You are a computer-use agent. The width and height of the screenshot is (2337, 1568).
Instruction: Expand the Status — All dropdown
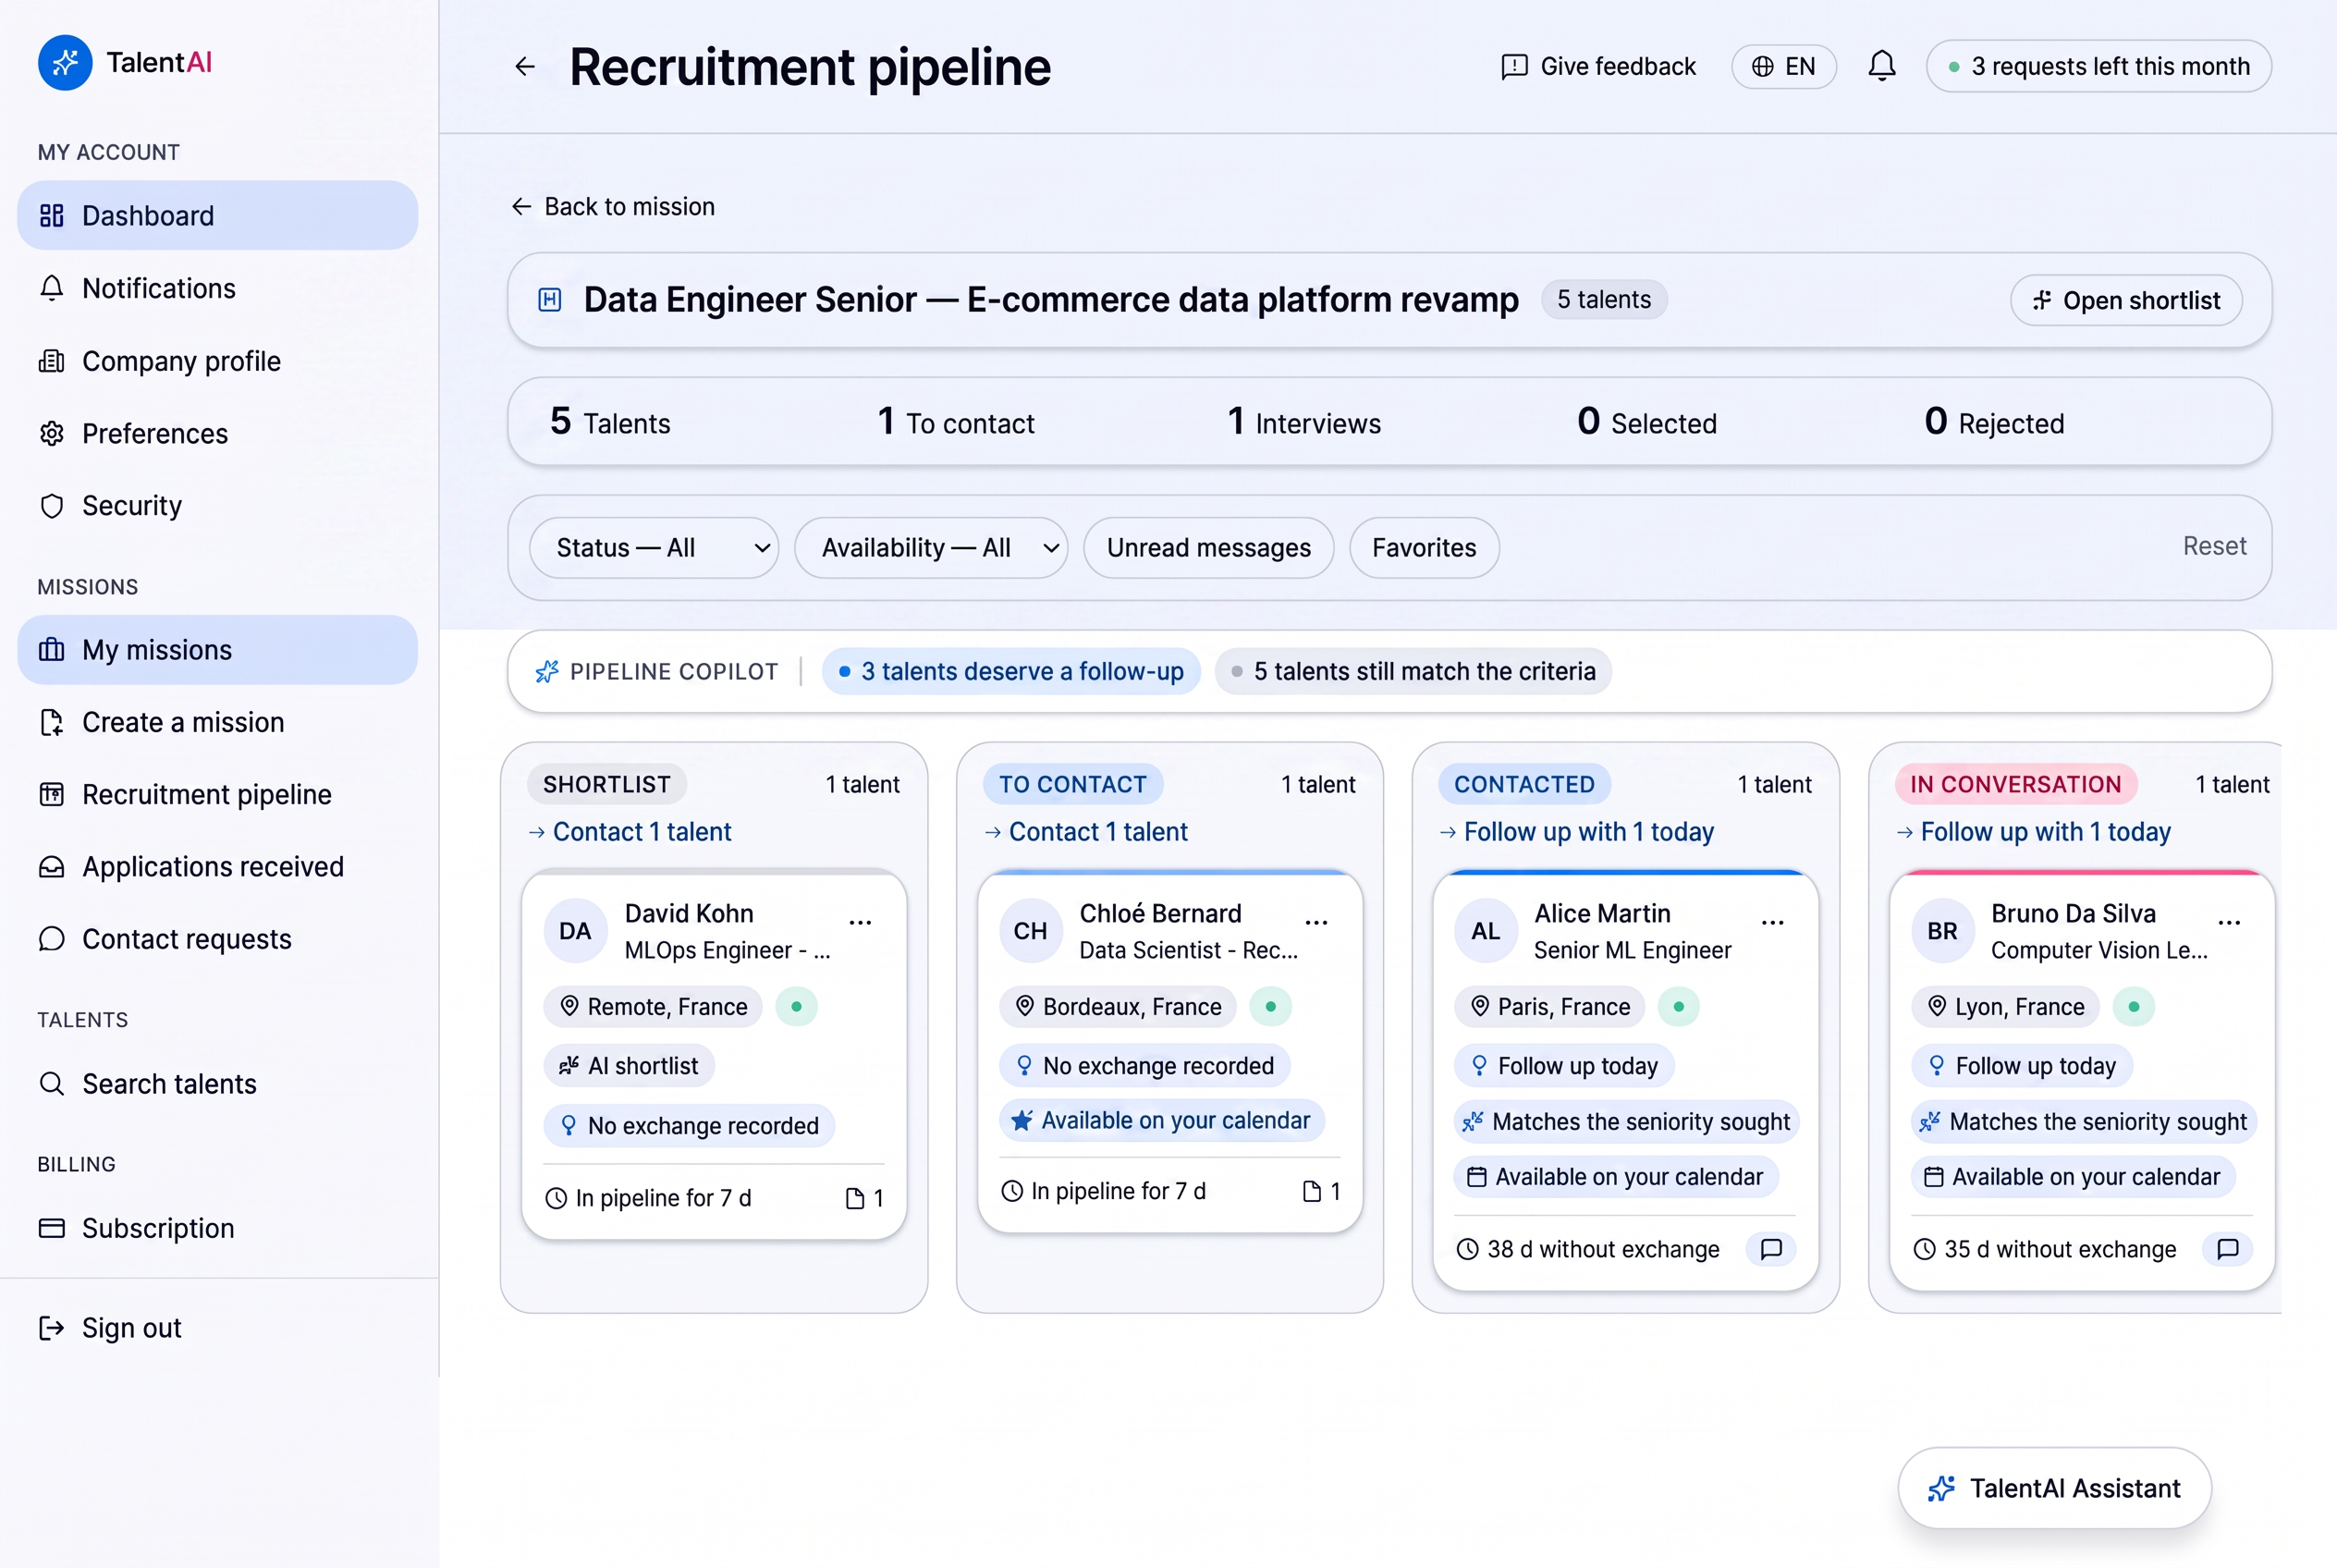coord(654,548)
